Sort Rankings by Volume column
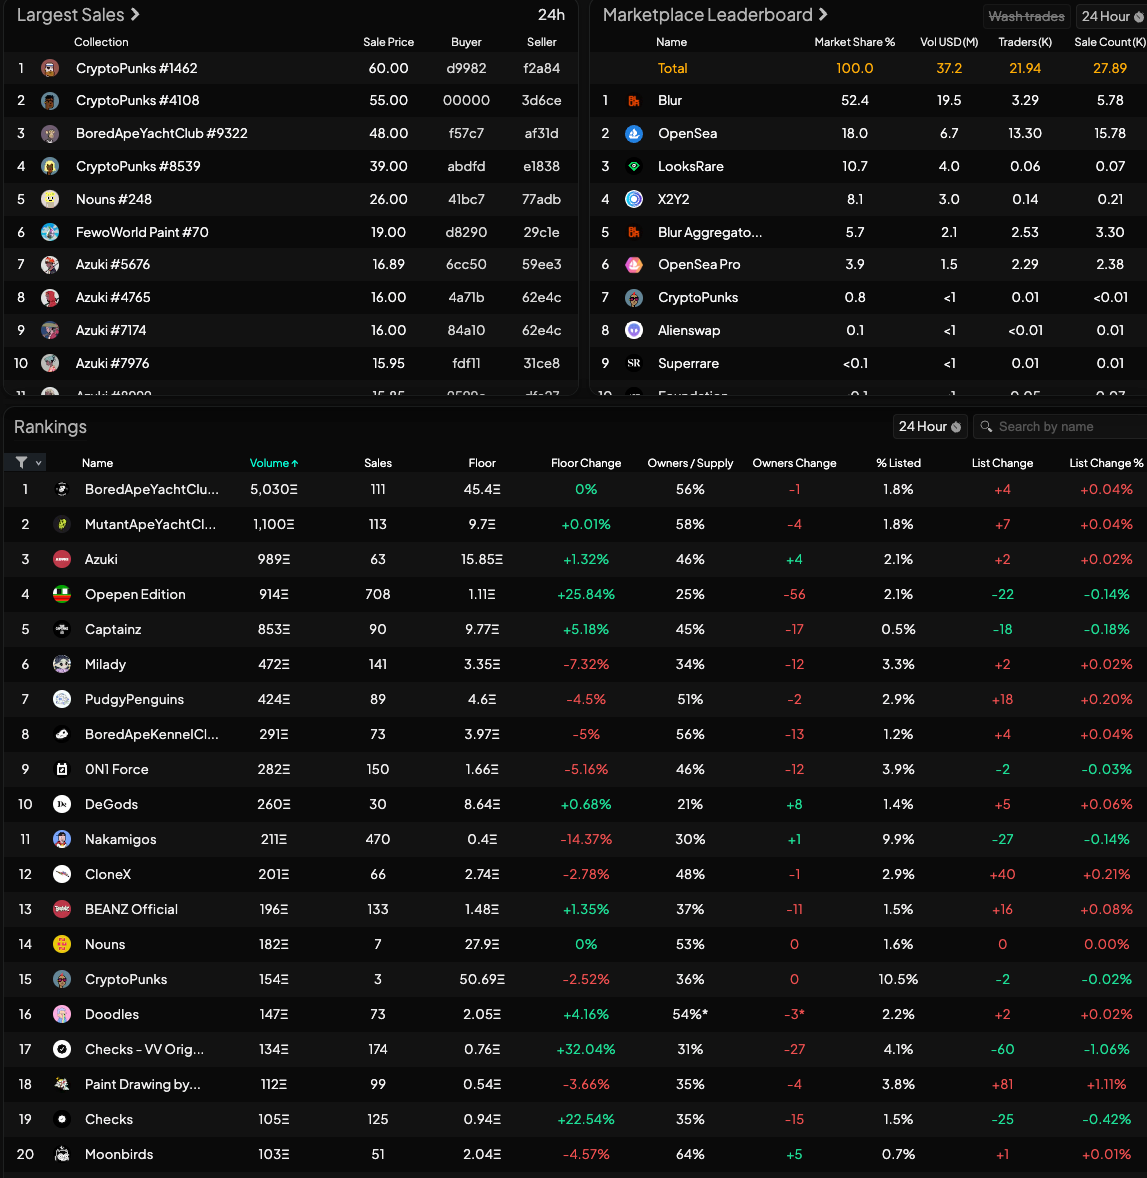This screenshot has height=1178, width=1147. pyautogui.click(x=273, y=464)
